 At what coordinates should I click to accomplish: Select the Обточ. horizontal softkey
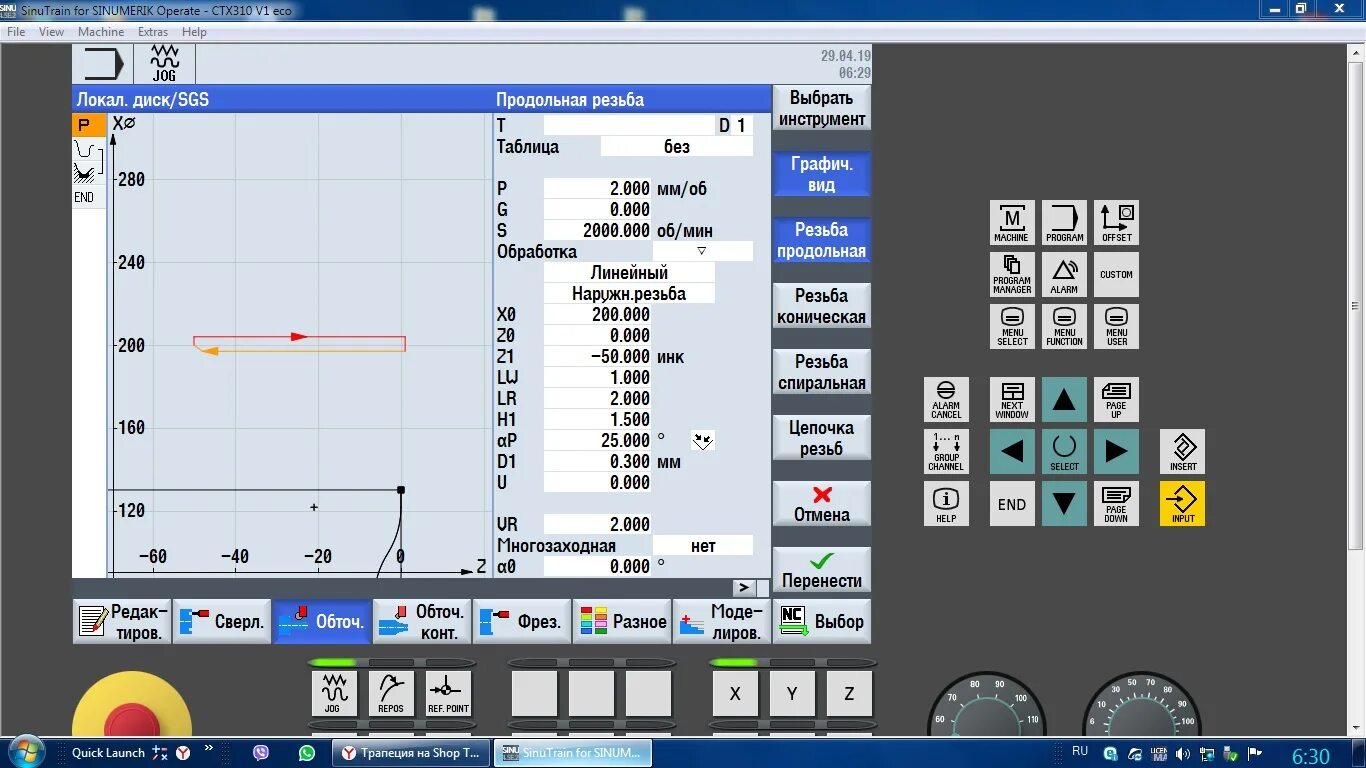click(321, 621)
